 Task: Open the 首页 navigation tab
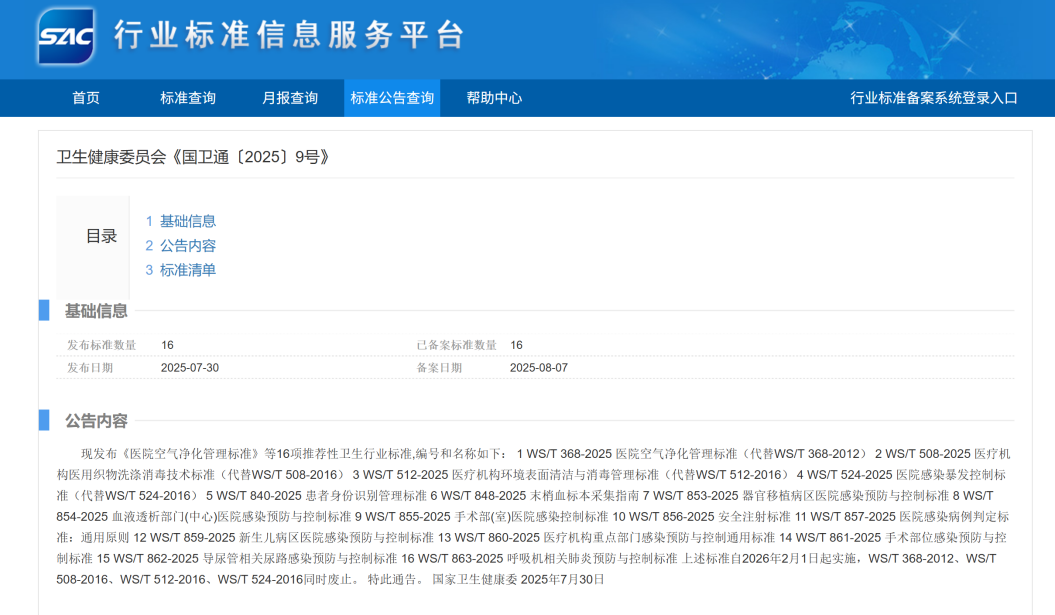tap(86, 98)
